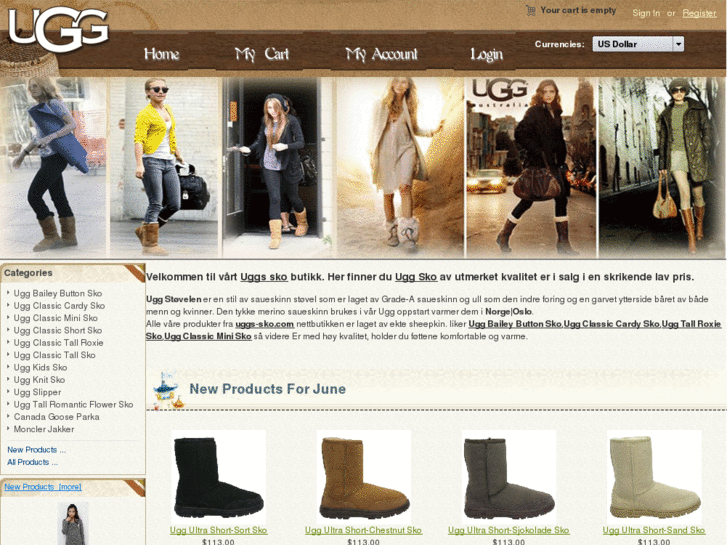This screenshot has width=727, height=545.
Task: Click the chocolate Ultra Short boot image
Action: (509, 477)
